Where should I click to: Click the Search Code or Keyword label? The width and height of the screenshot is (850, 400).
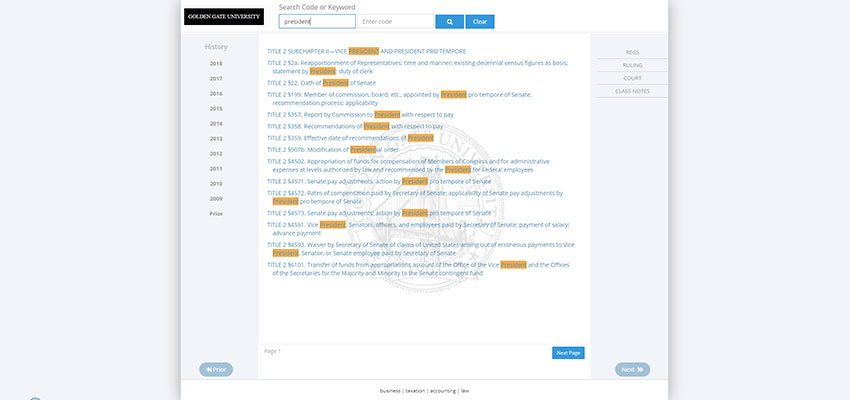point(317,7)
